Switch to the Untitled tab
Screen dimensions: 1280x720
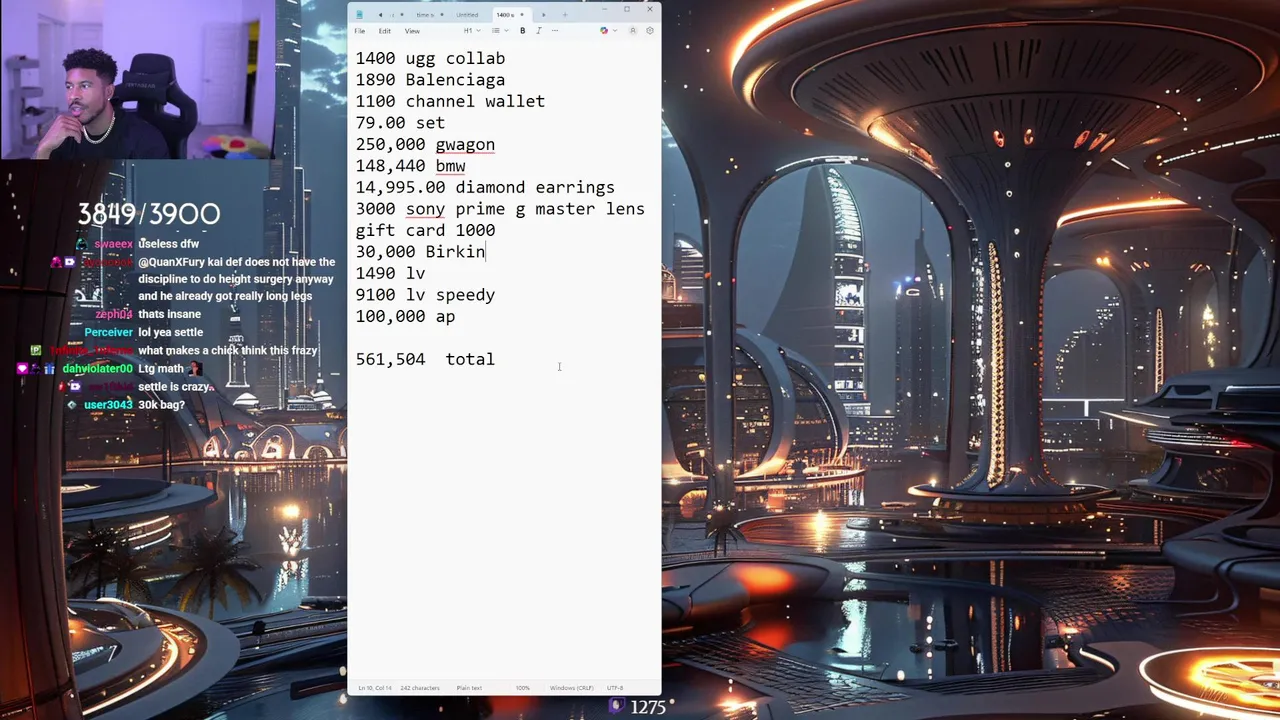(467, 15)
